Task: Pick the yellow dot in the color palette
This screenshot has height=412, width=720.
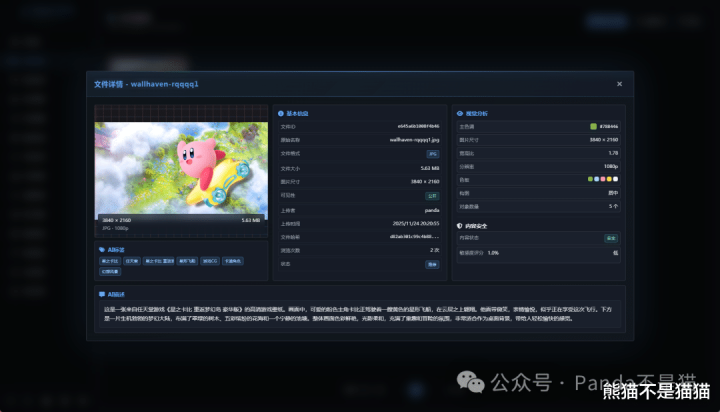Action: 609,179
